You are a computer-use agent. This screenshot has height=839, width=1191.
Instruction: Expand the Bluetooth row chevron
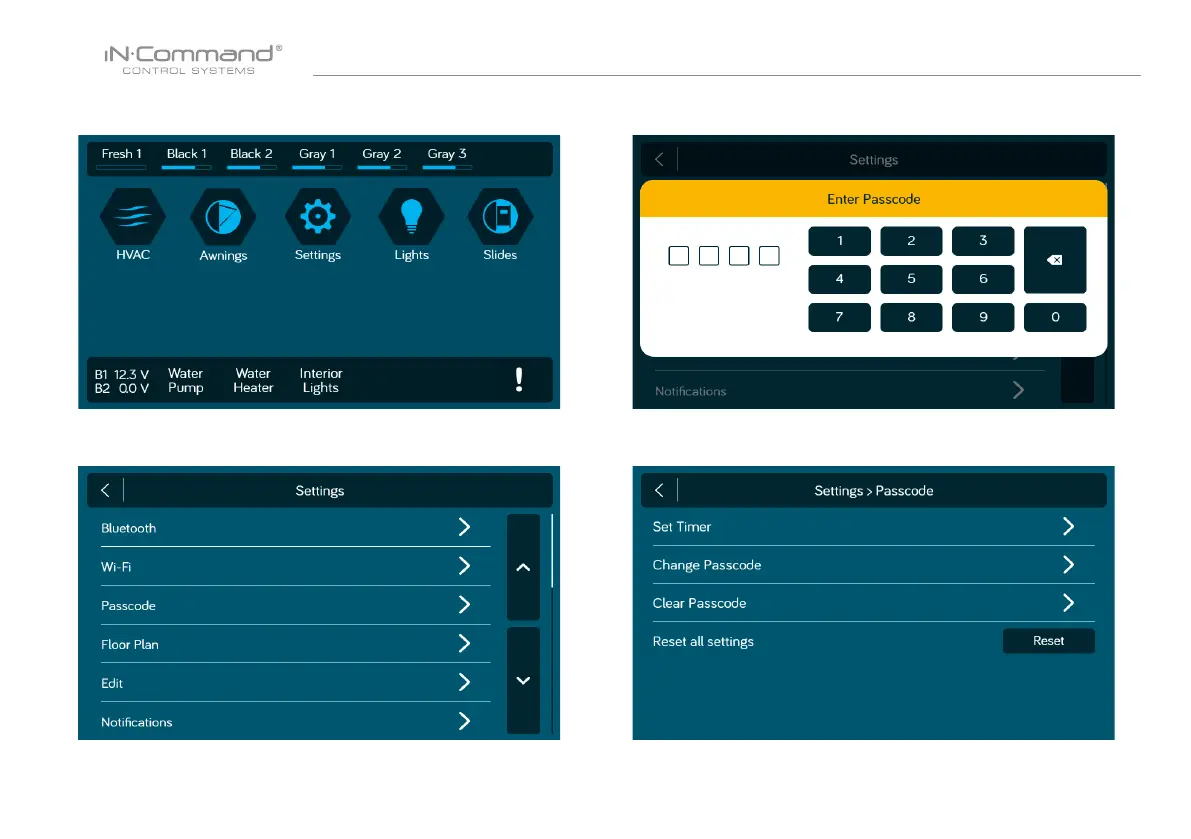[464, 527]
